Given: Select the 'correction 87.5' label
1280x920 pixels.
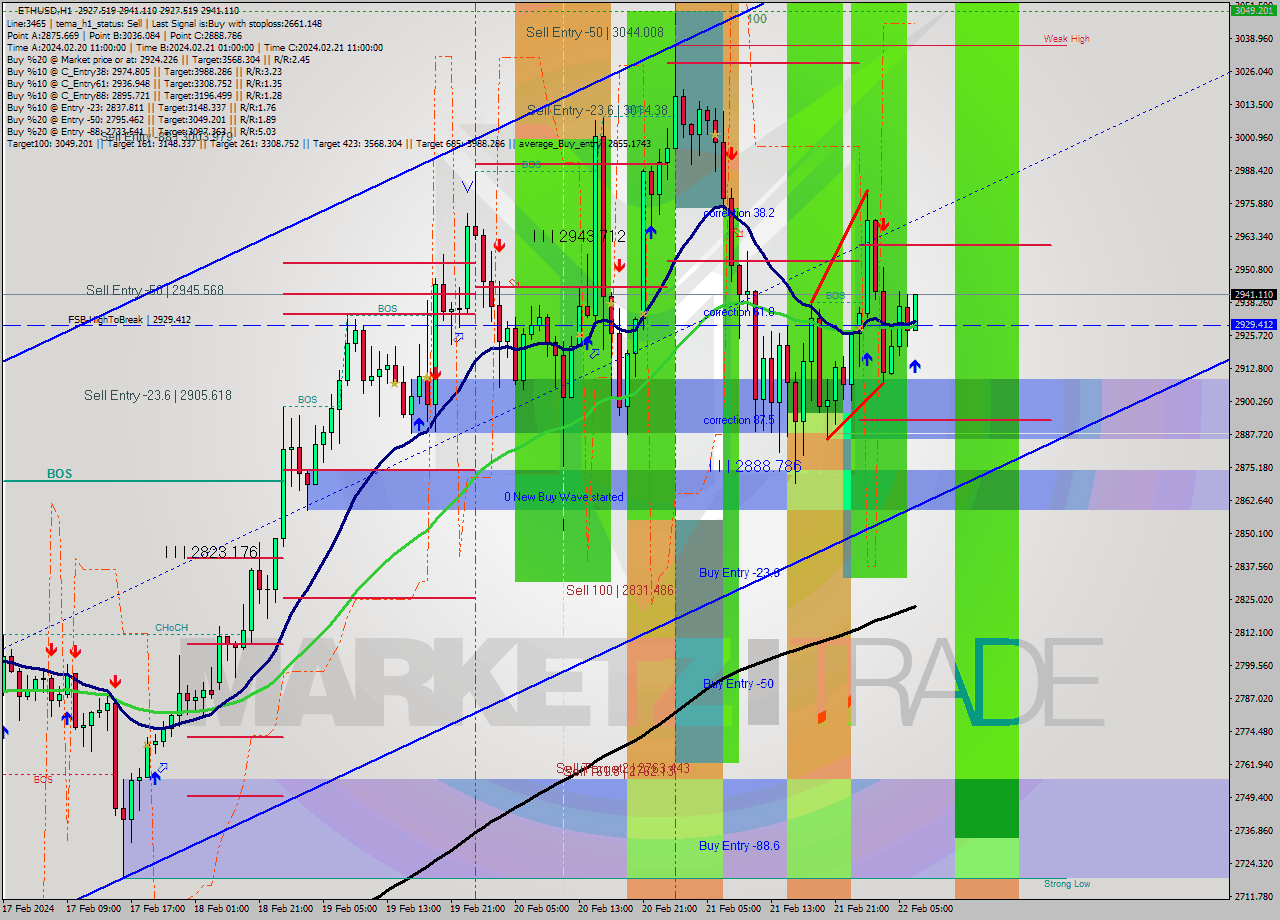Looking at the screenshot, I should click(738, 421).
